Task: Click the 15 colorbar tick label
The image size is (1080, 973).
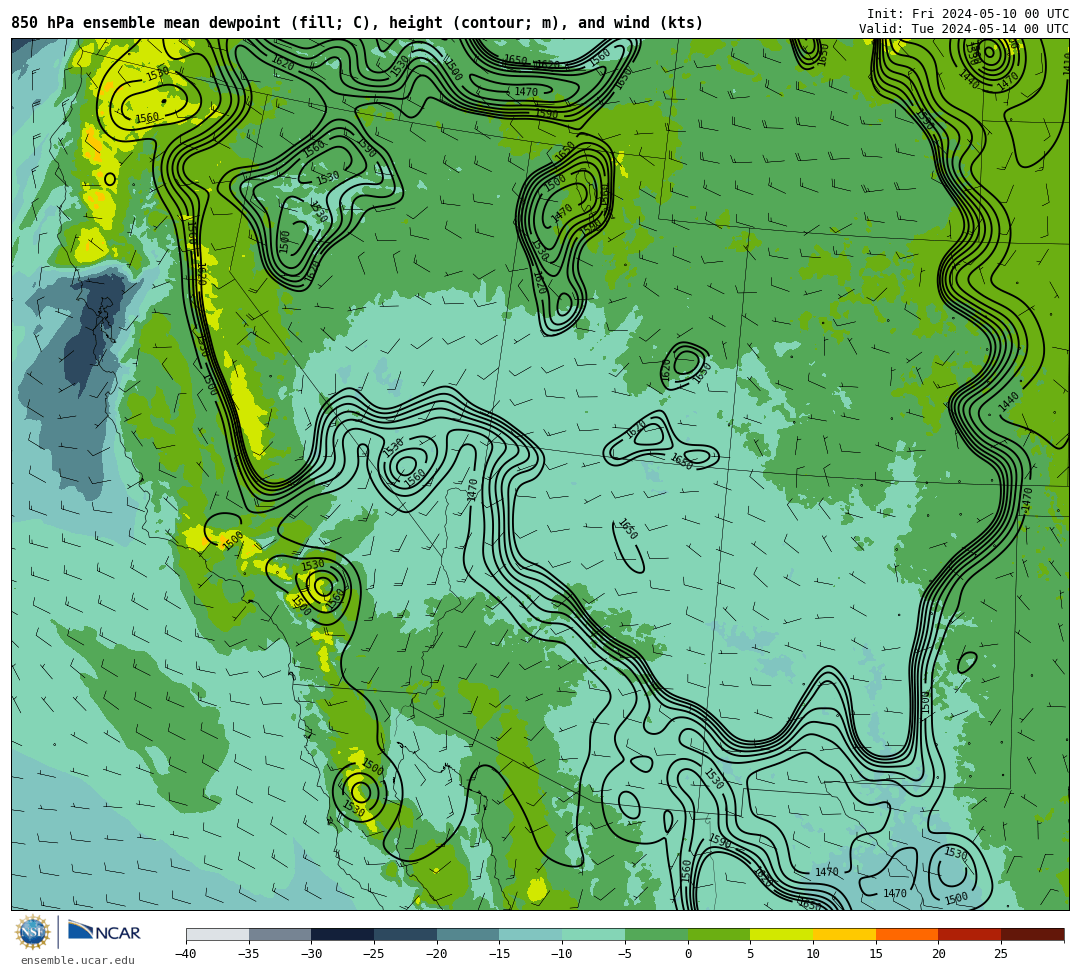Action: [x=876, y=954]
